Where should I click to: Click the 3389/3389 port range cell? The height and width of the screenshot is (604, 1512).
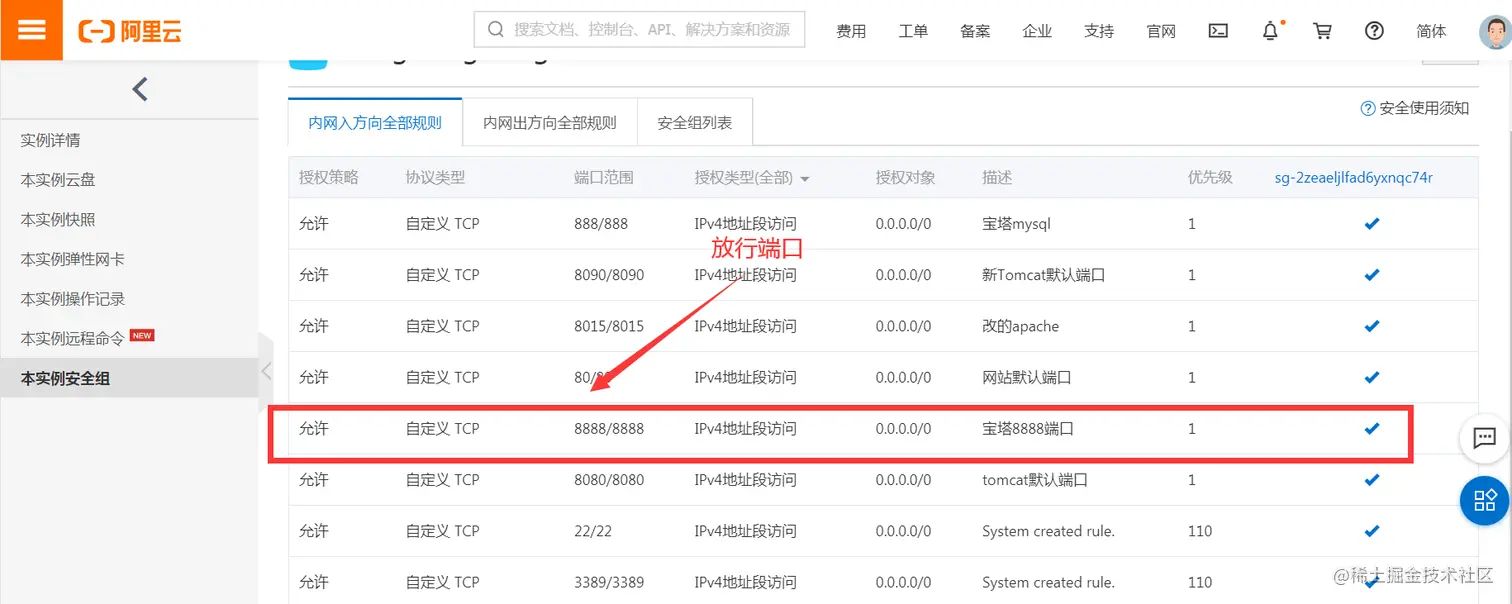tap(609, 582)
